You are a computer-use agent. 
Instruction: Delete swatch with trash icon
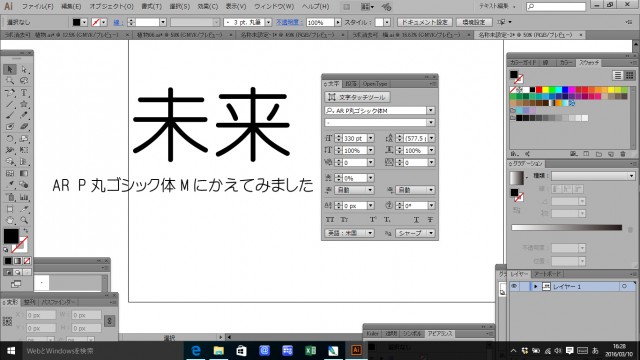point(623,154)
